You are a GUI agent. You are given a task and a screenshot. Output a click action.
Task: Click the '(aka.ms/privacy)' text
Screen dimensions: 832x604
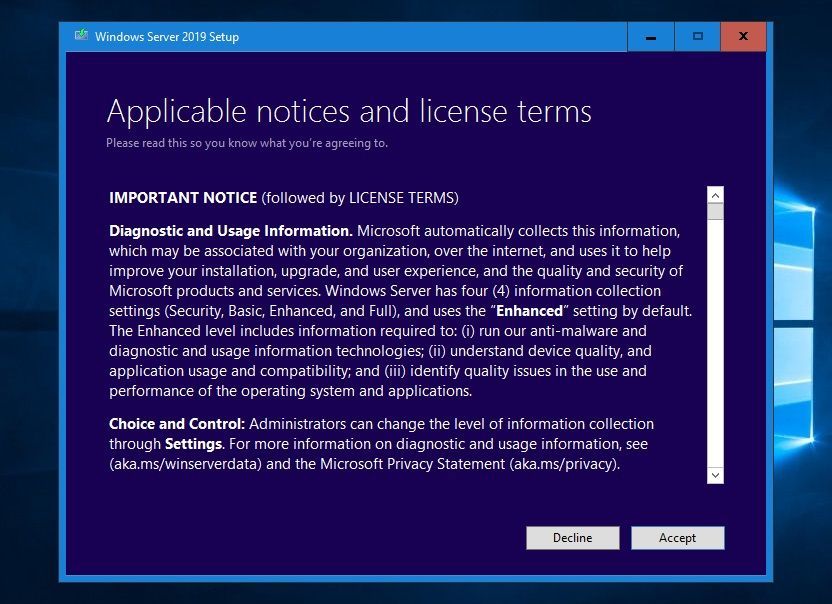coord(564,464)
